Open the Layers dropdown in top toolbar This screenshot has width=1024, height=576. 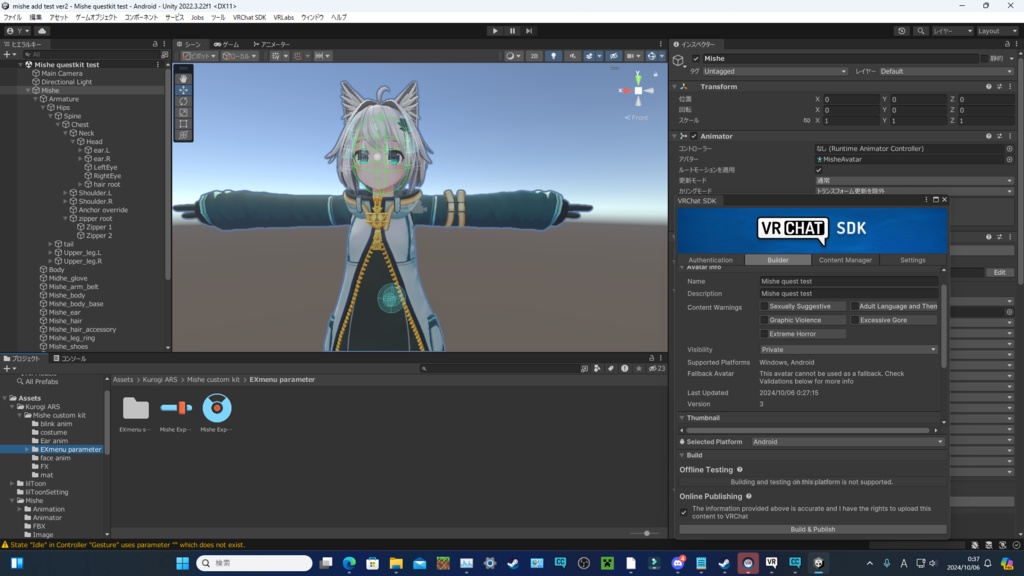pyautogui.click(x=952, y=31)
